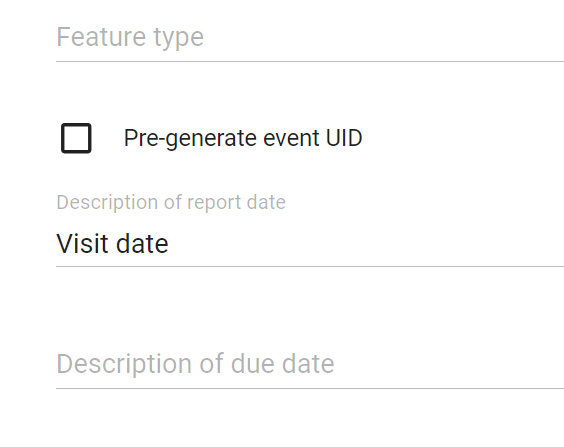The height and width of the screenshot is (447, 564).
Task: Click the underline below 'Visit date' value
Action: (x=310, y=266)
